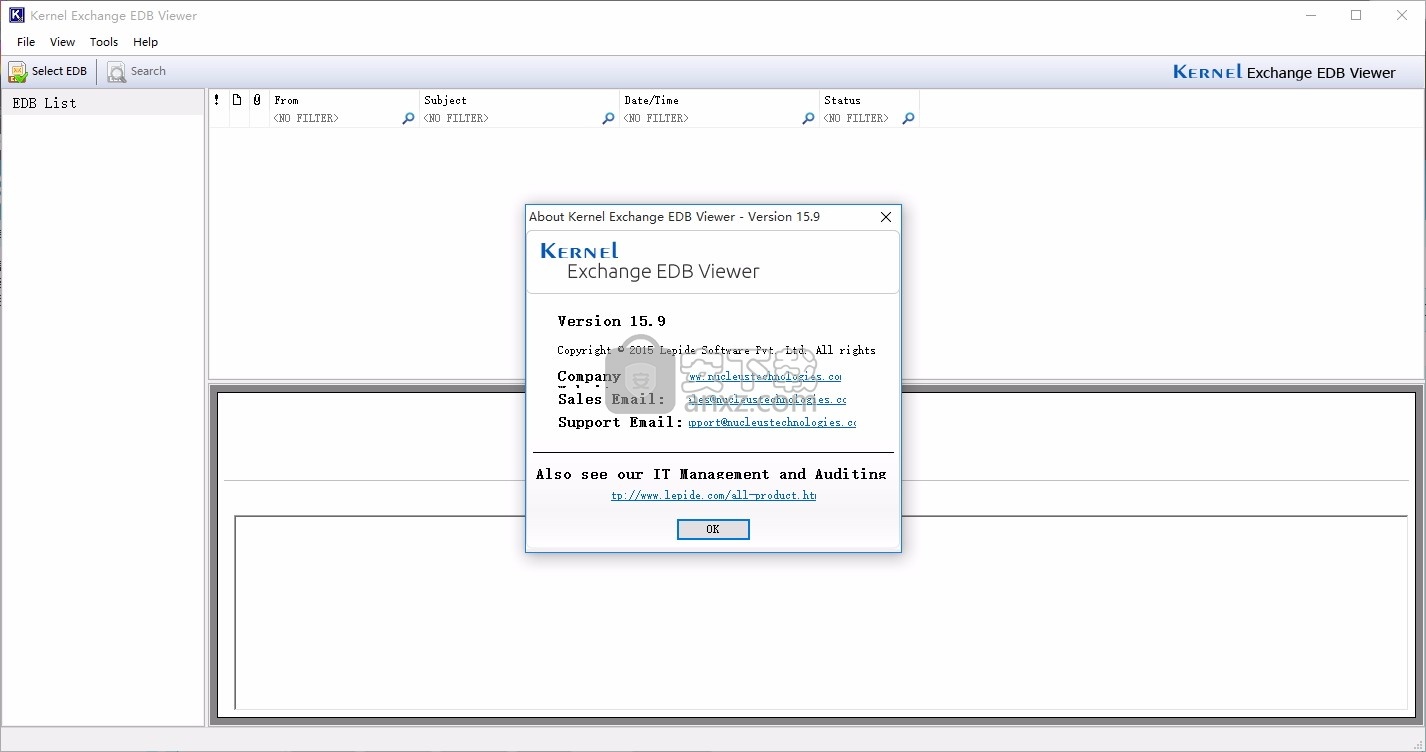This screenshot has width=1426, height=752.
Task: Click the Search toolbar icon
Action: [117, 72]
